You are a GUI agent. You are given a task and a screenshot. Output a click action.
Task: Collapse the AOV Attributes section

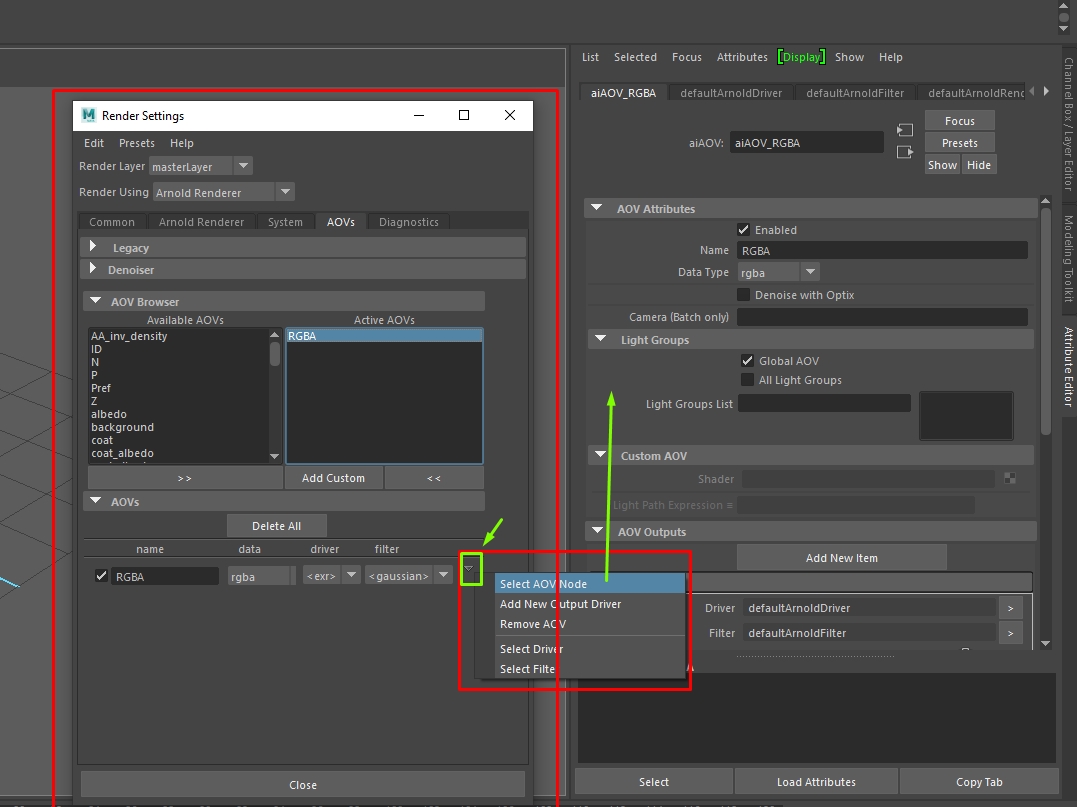596,207
